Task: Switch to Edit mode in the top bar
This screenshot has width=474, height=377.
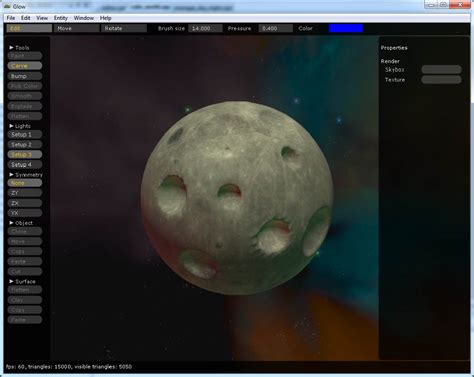Action: pyautogui.click(x=29, y=28)
